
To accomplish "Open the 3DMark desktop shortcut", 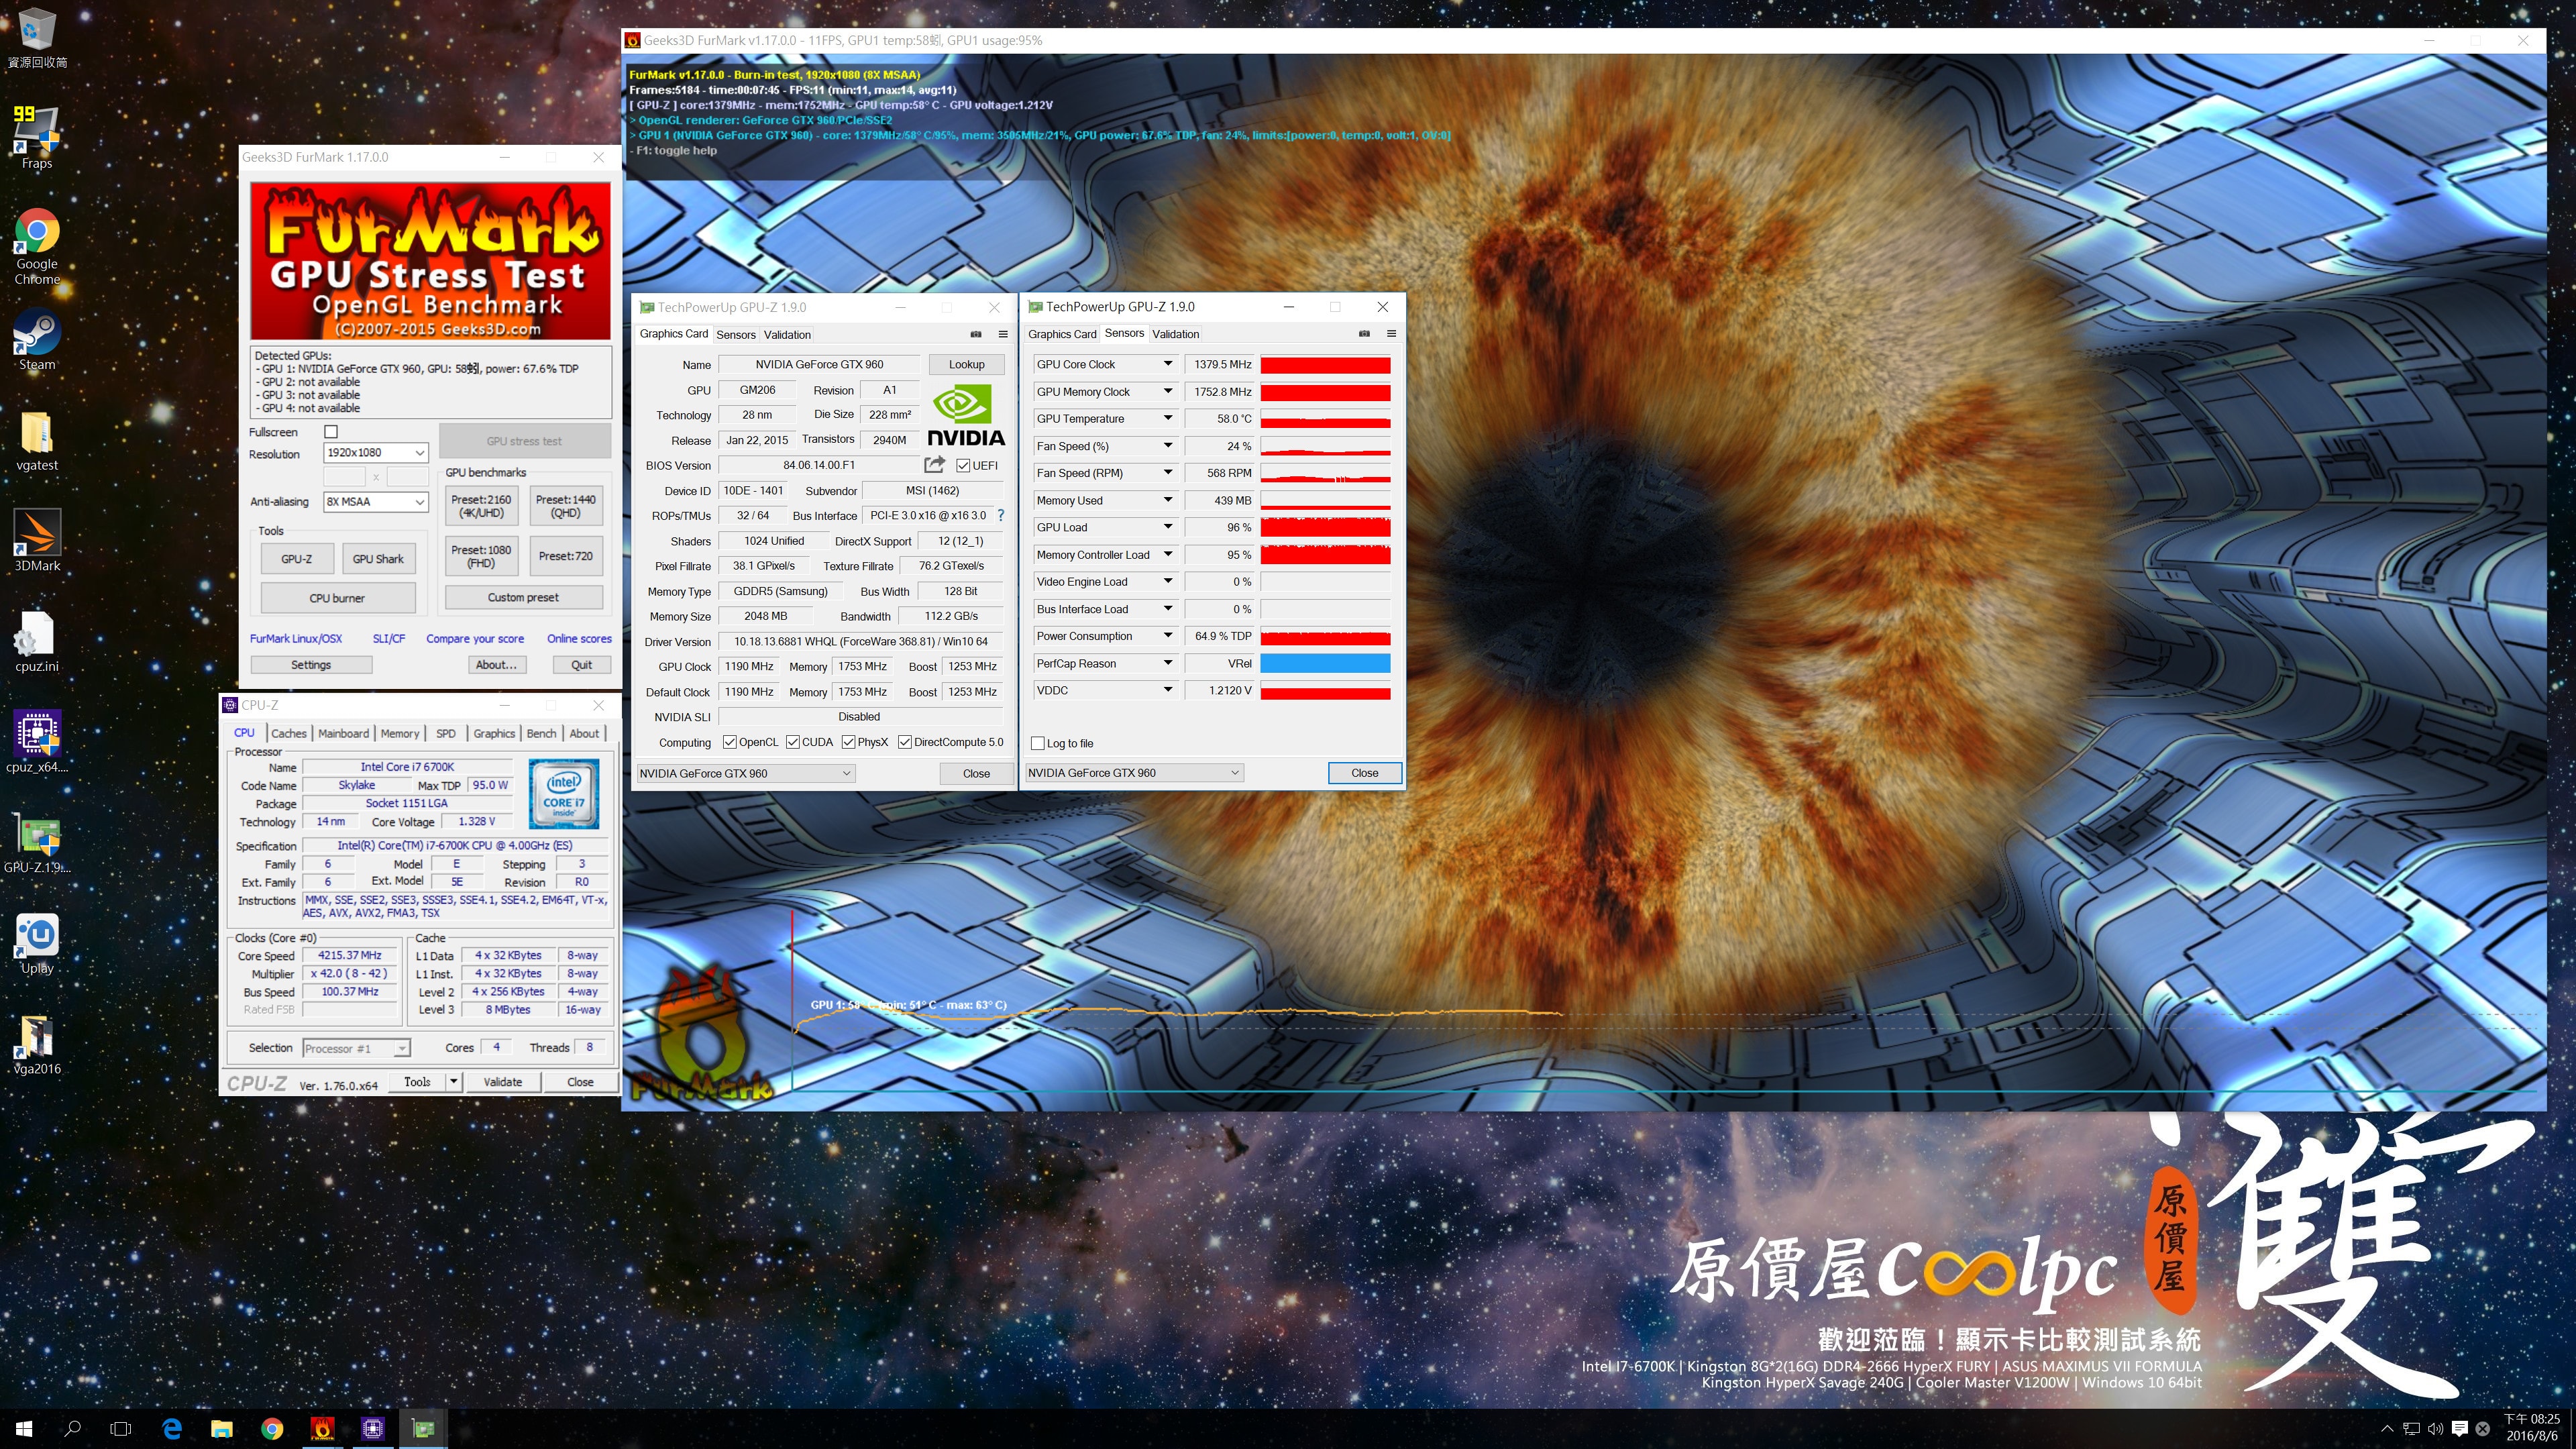I will [37, 541].
